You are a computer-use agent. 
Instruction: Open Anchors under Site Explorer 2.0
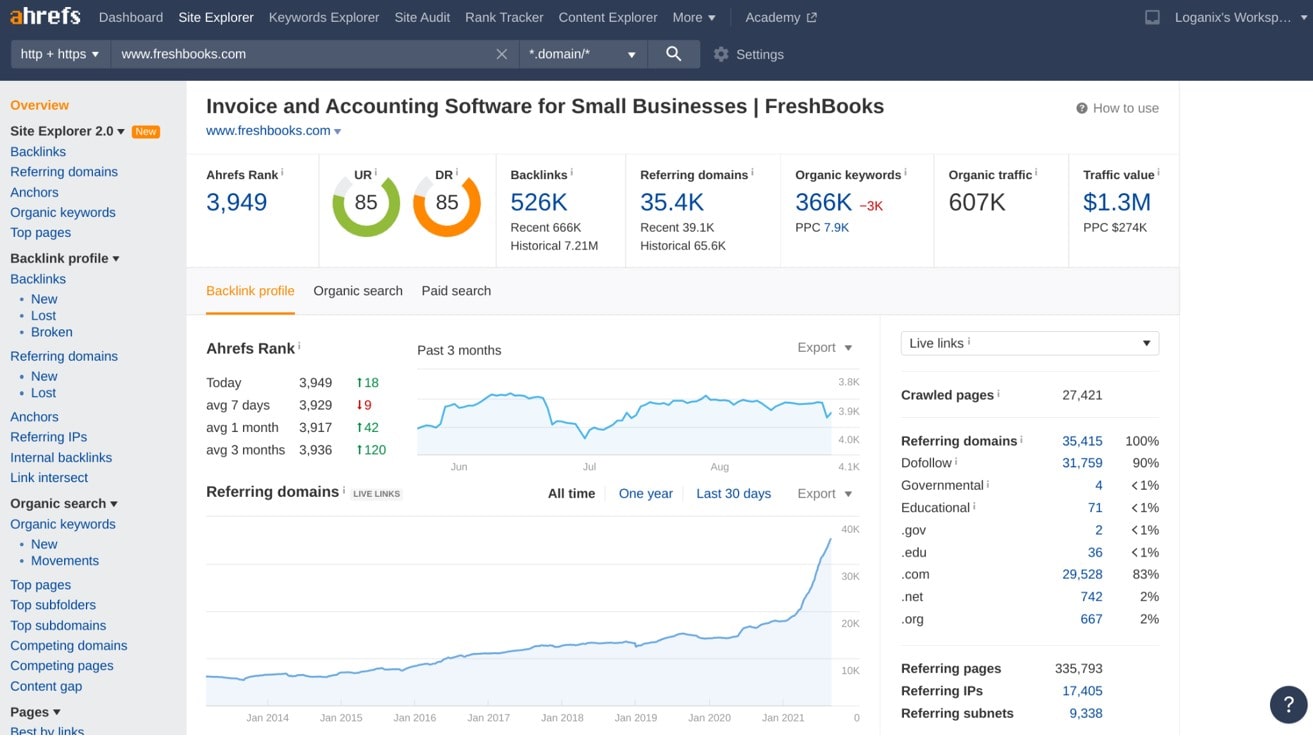34,192
